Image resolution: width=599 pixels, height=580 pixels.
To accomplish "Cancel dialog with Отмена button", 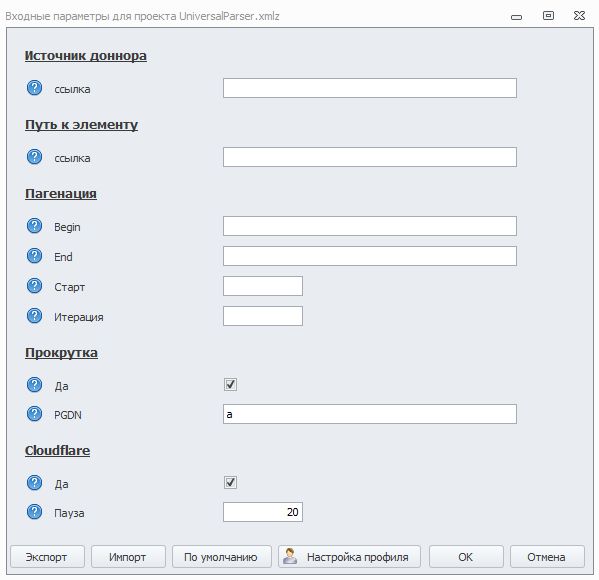I will [x=547, y=557].
